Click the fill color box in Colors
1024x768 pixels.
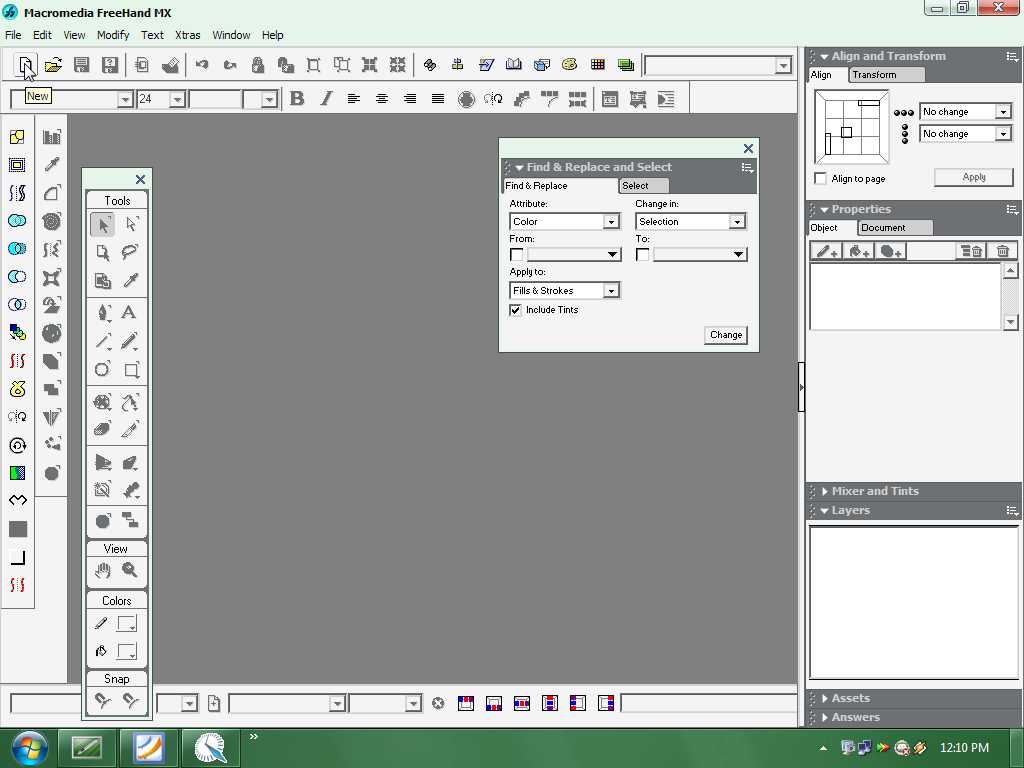127,652
